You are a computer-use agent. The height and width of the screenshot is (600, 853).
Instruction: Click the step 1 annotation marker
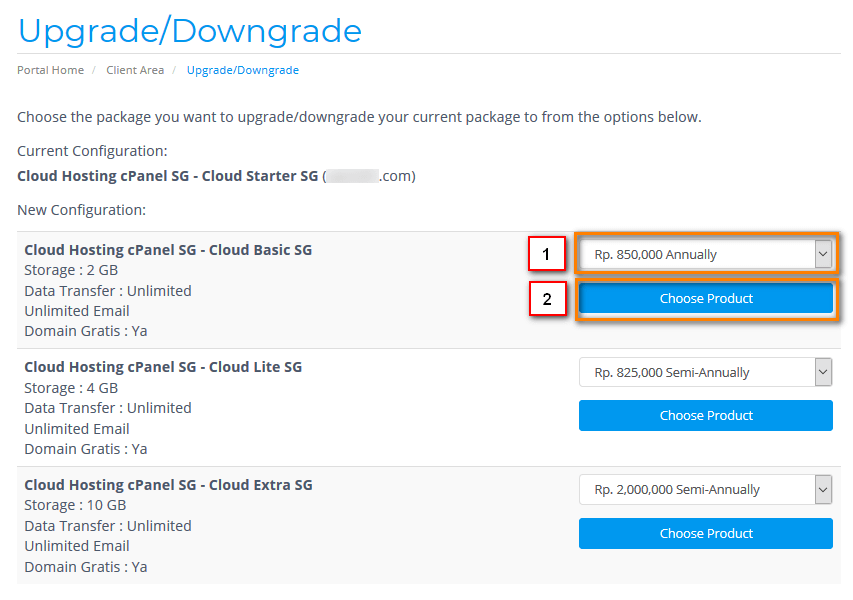point(546,255)
